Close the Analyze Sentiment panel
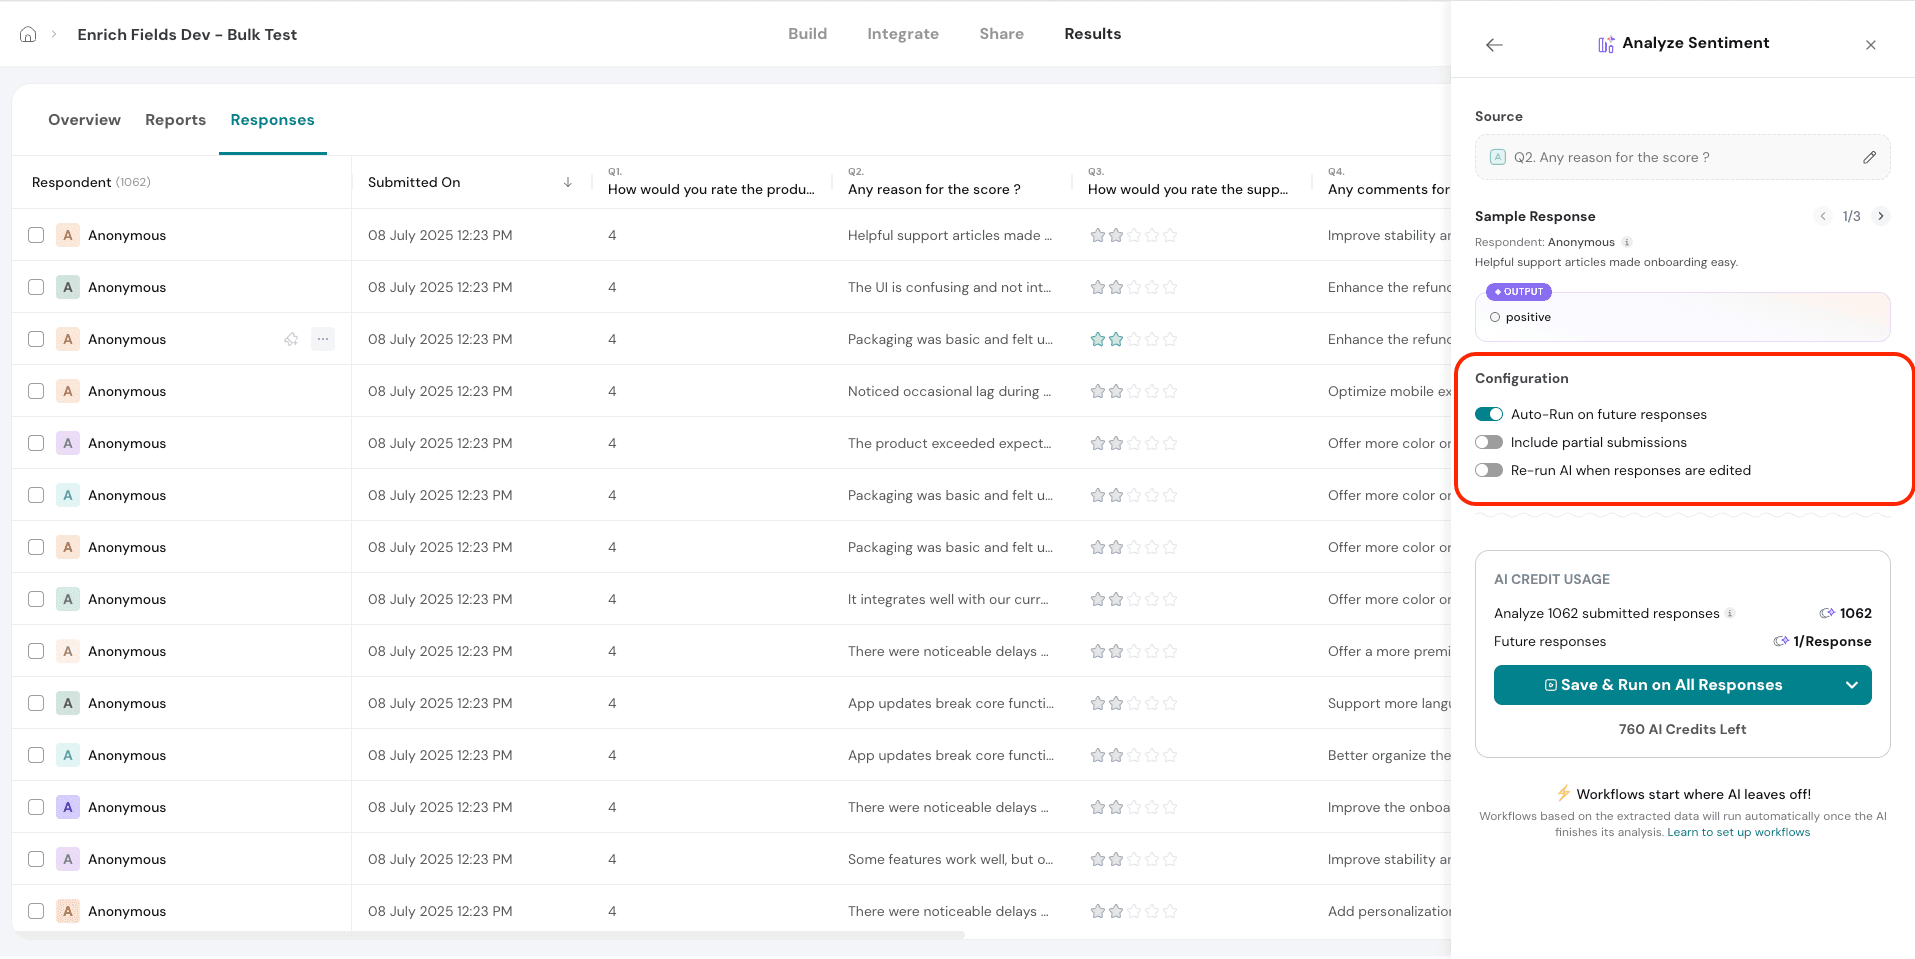 (1870, 45)
